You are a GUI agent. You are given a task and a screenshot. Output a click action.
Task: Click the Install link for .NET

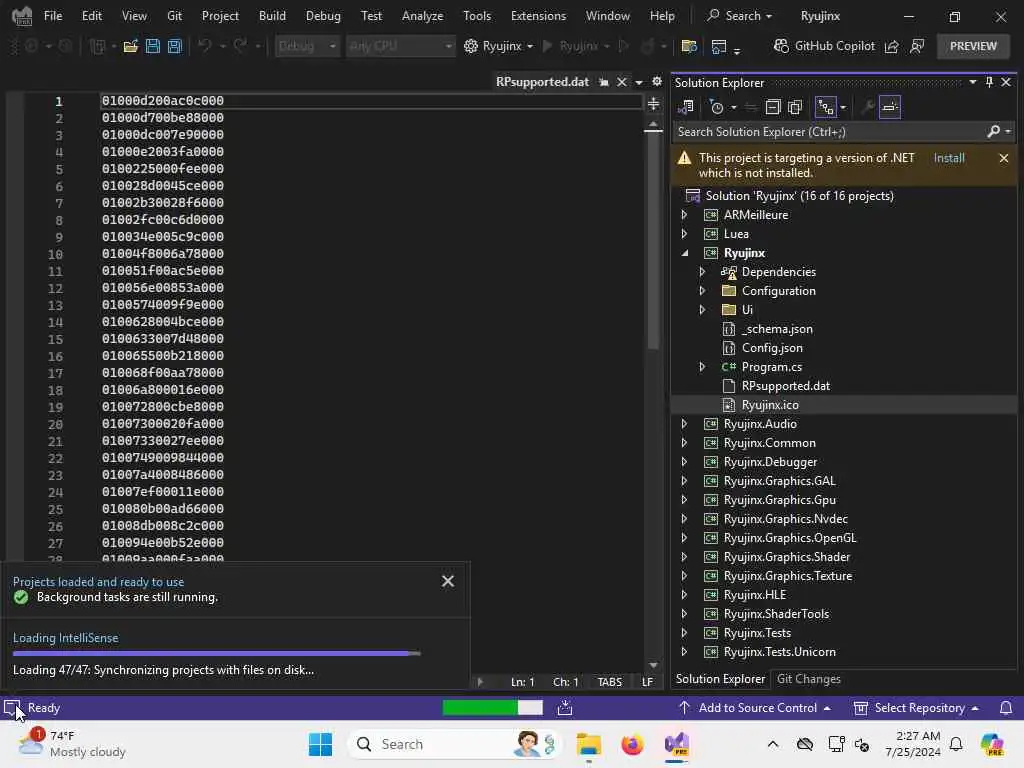tap(948, 158)
